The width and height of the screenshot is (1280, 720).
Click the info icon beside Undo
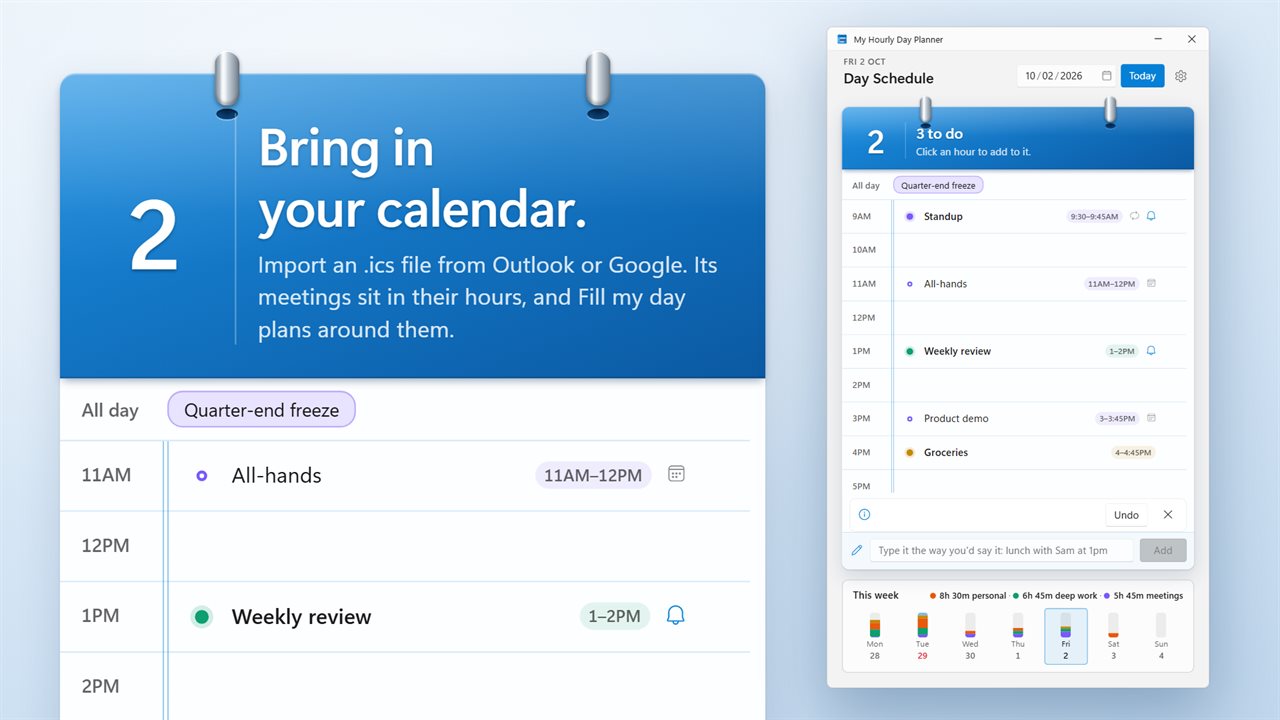(x=864, y=515)
